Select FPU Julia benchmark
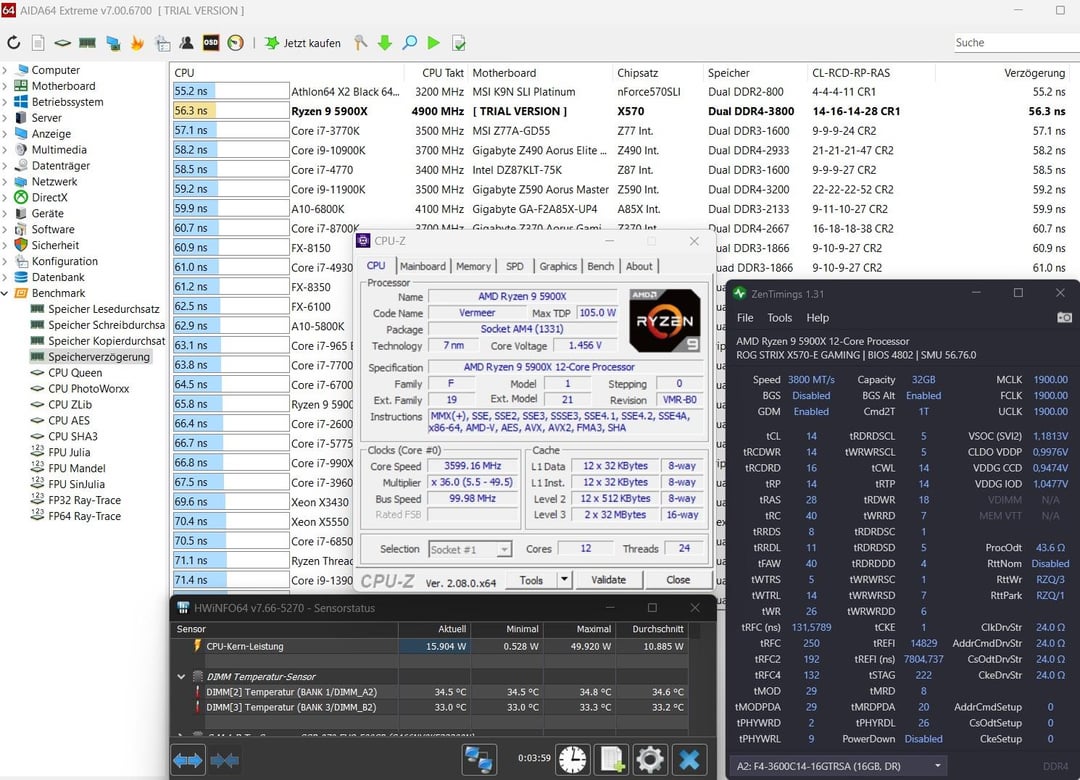1080x780 pixels. click(x=69, y=452)
